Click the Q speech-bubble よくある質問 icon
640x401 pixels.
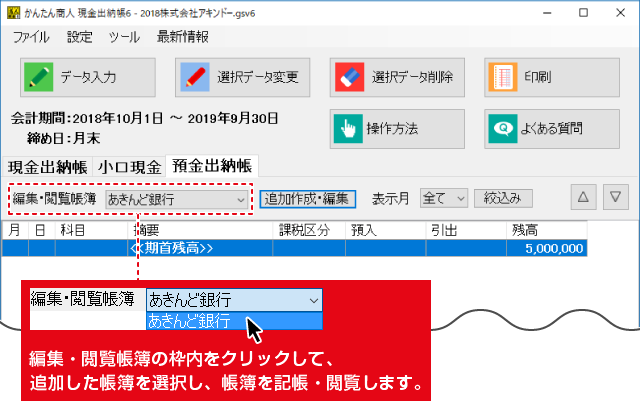point(503,129)
